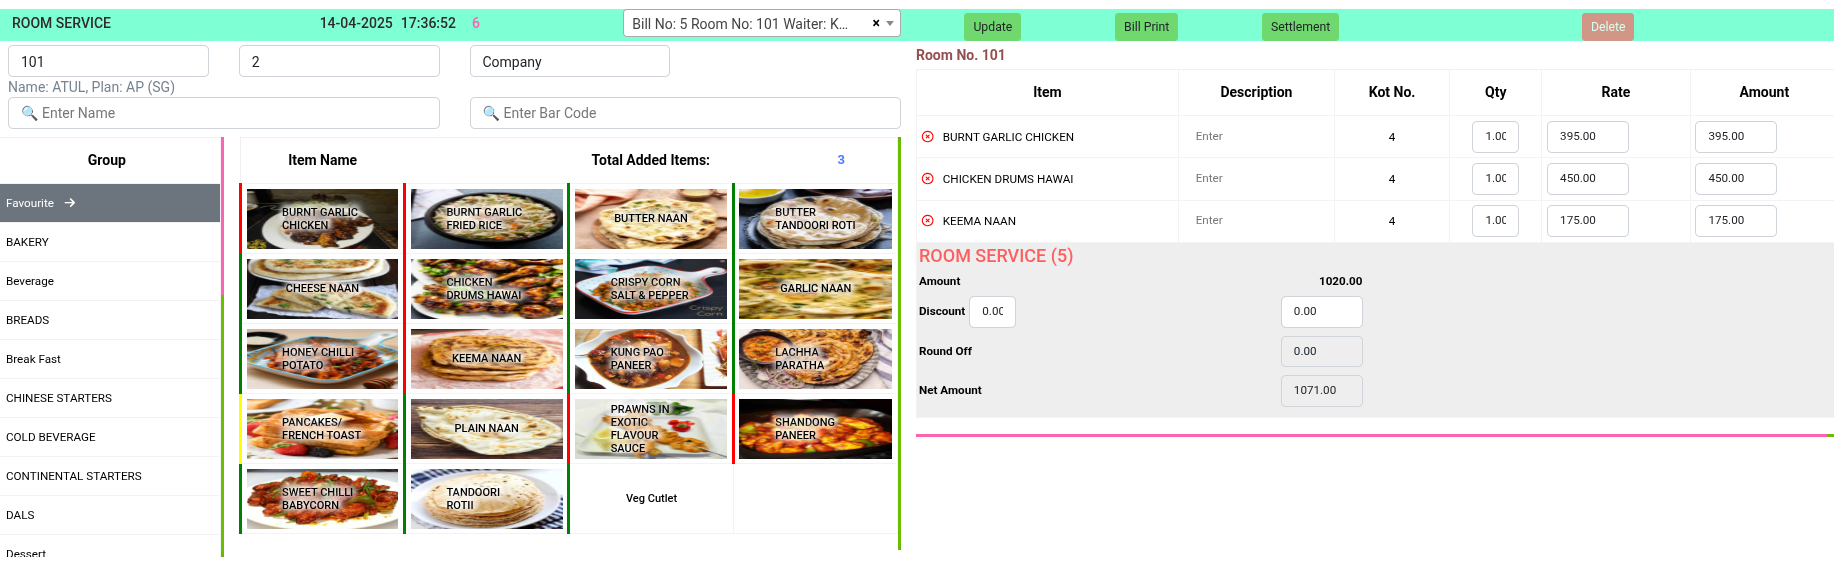Open the Bill No dropdown arrow
Screen dimensions: 1834x564
pos(890,23)
